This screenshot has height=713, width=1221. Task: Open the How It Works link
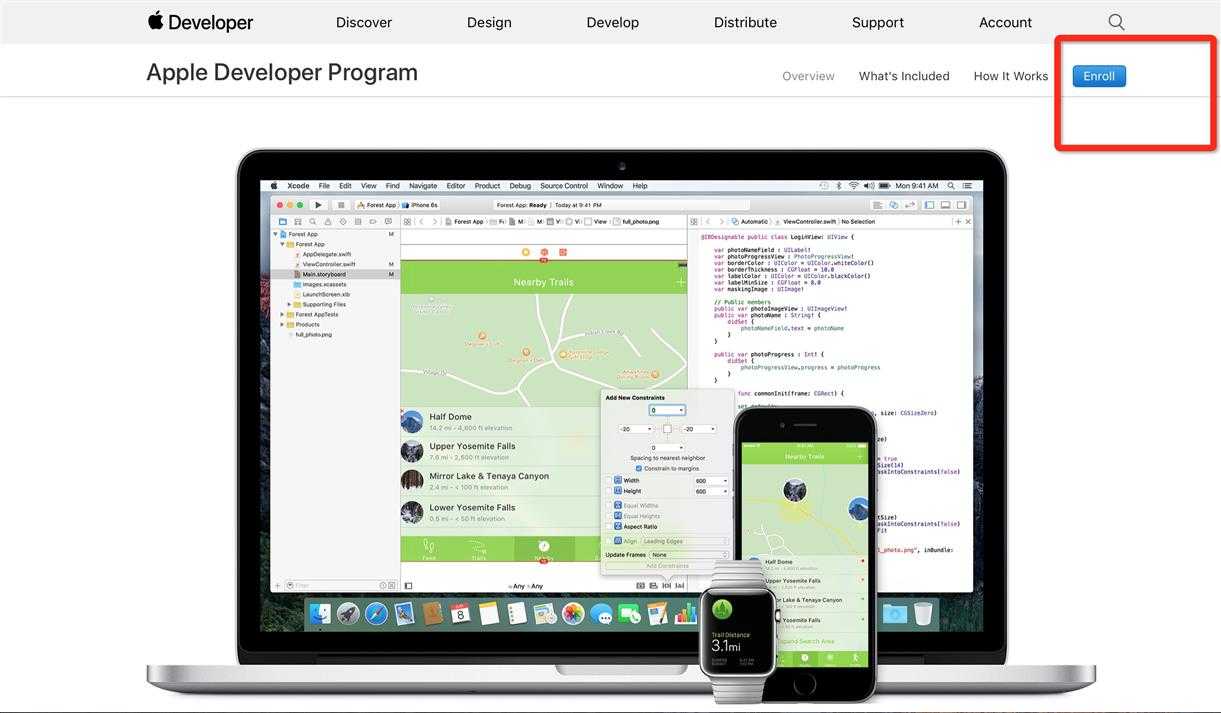click(x=1011, y=76)
